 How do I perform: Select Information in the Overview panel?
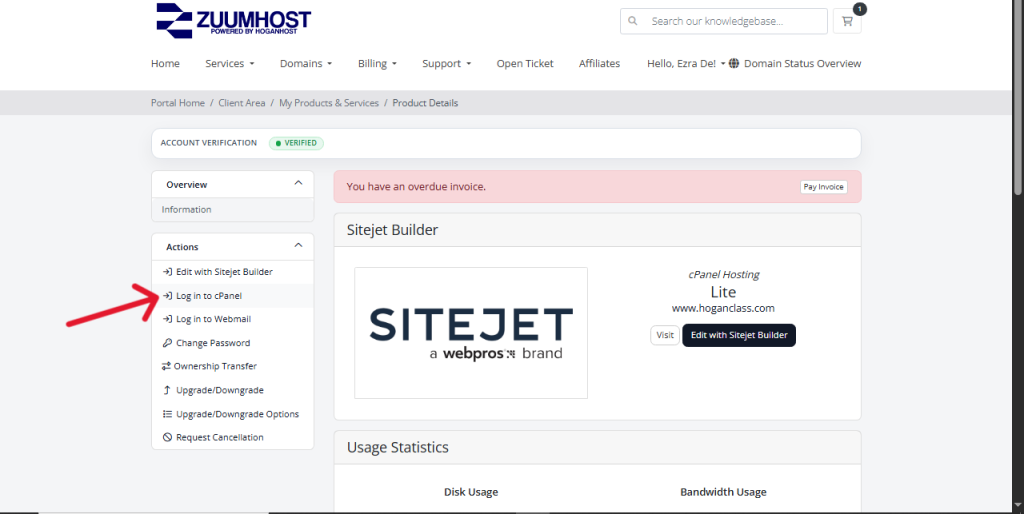click(232, 210)
